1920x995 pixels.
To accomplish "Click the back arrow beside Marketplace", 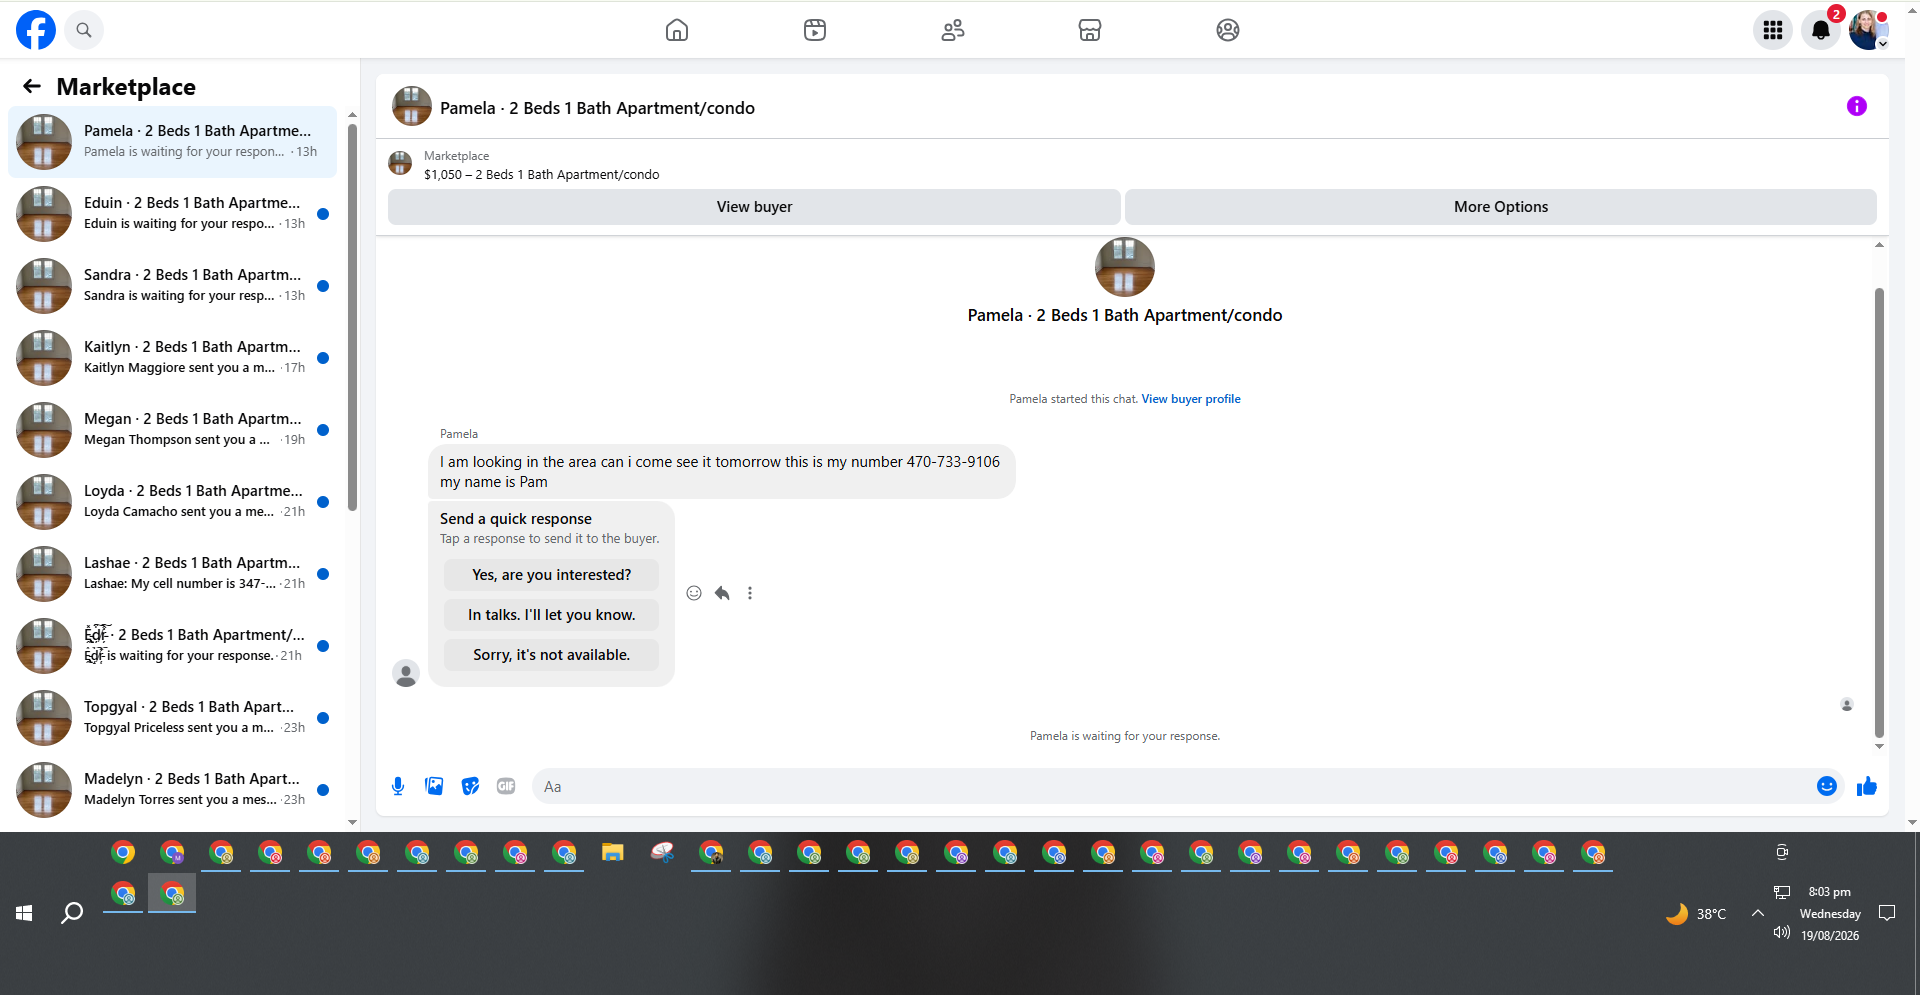I will [32, 87].
